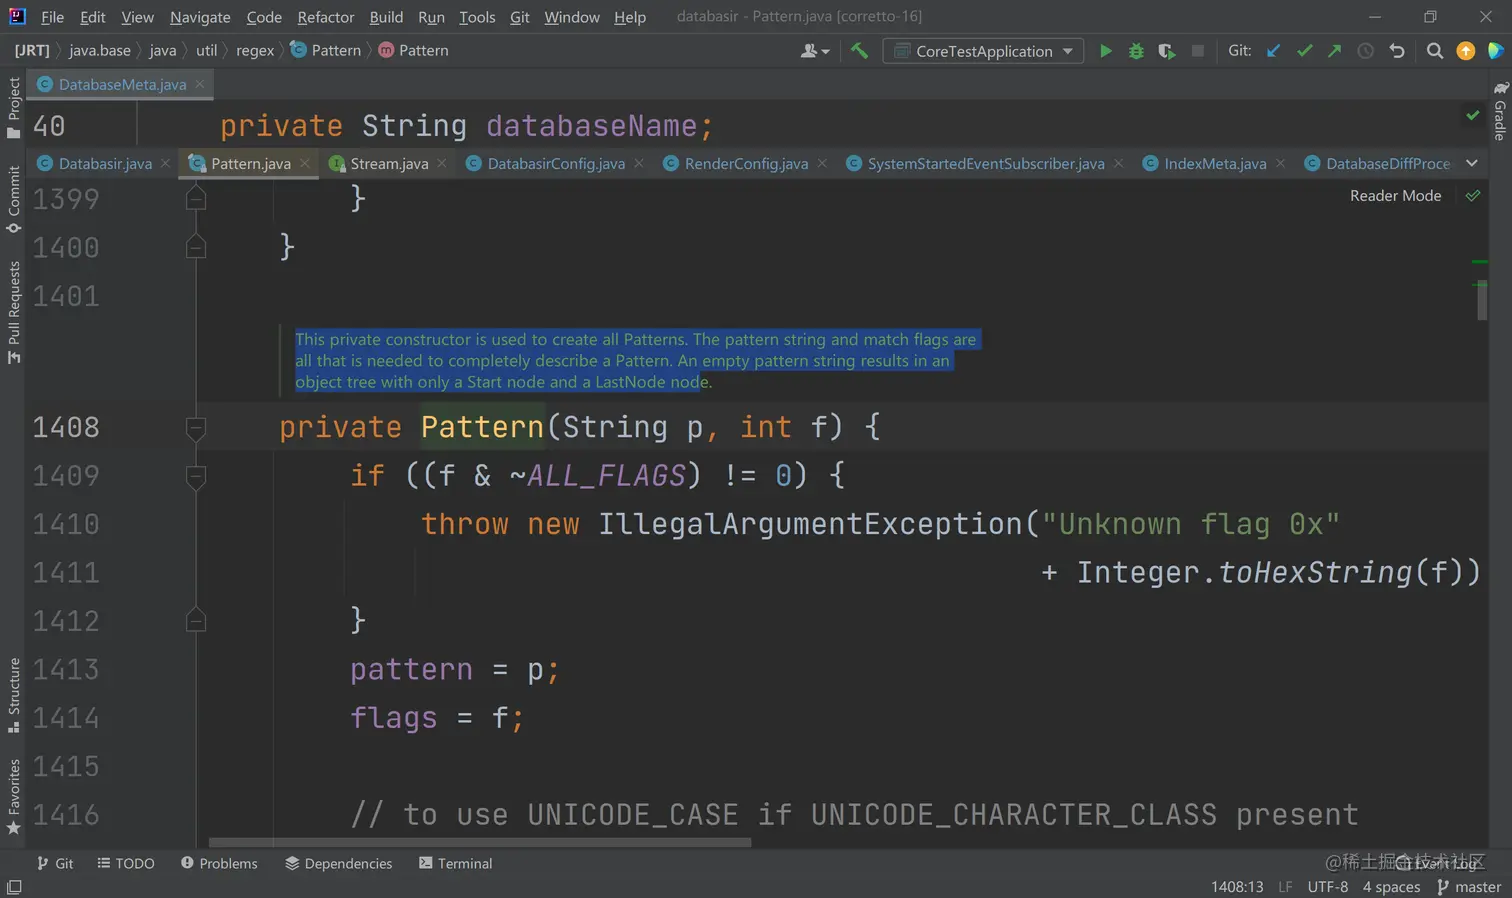Open Search Everywhere magnifier icon
Viewport: 1512px width, 898px height.
coord(1435,51)
